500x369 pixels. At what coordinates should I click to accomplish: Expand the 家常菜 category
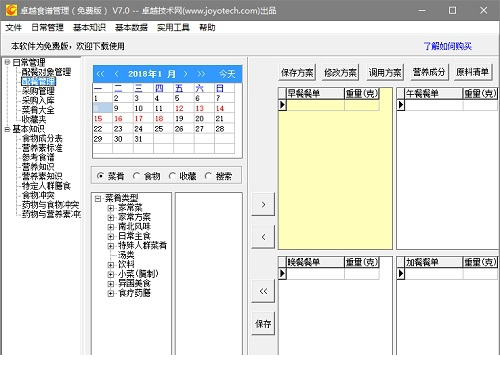tap(111, 208)
